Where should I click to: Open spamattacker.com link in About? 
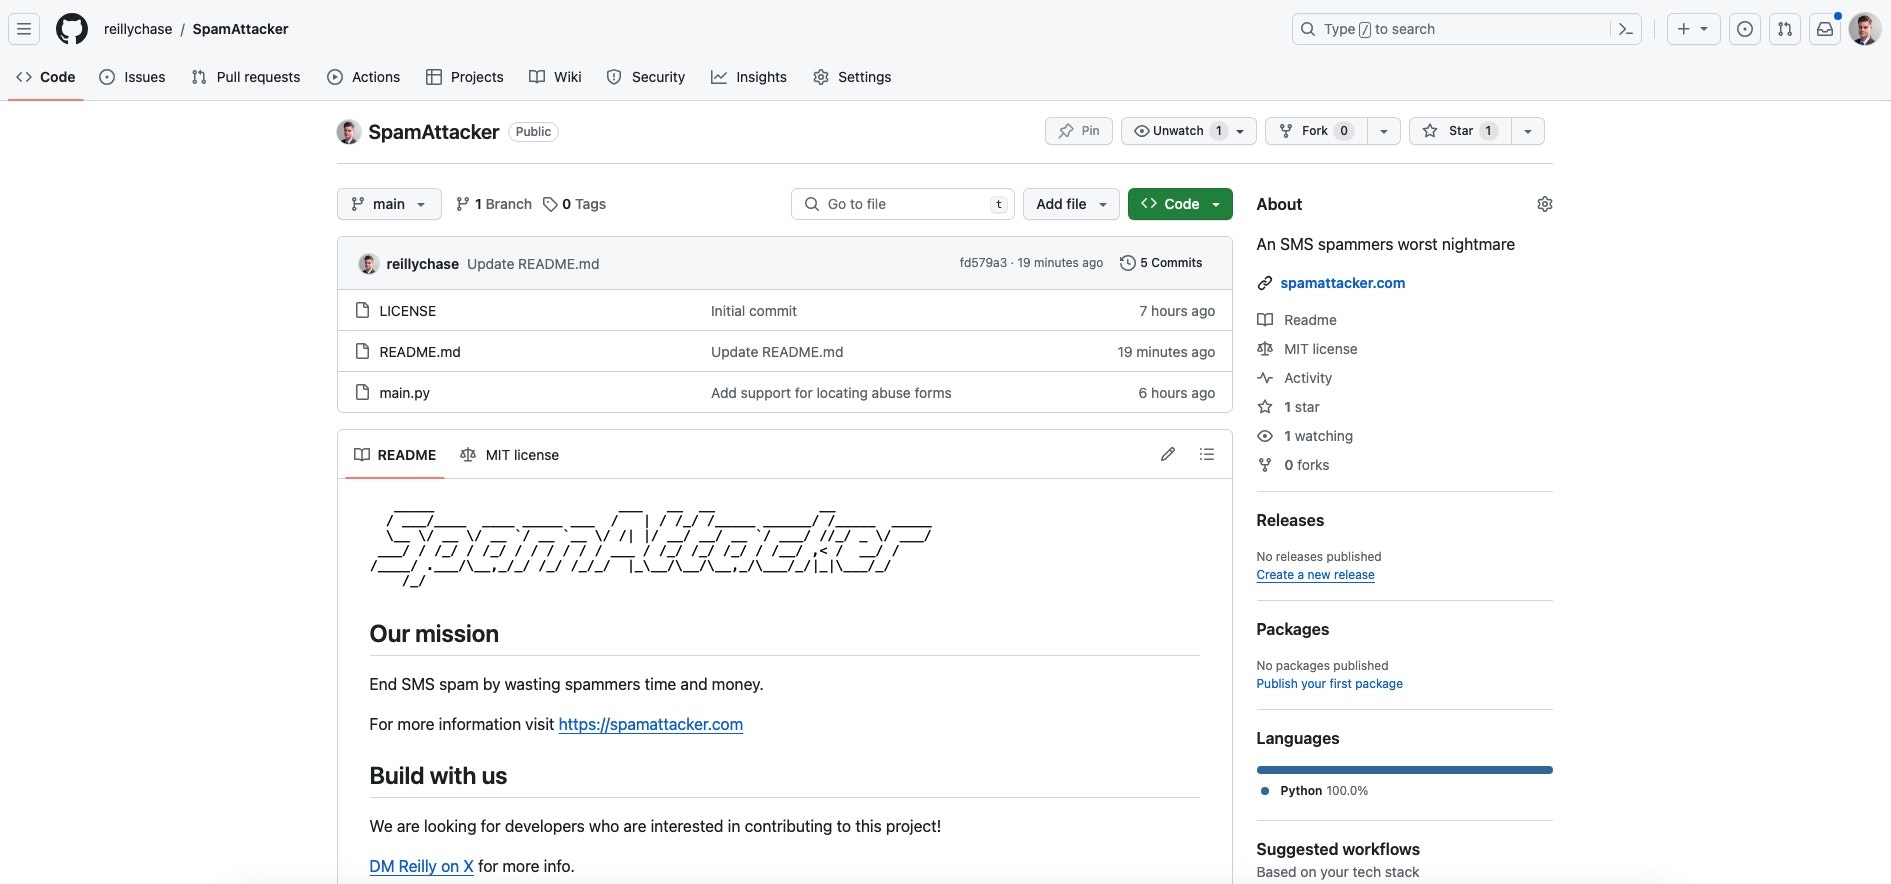pos(1343,283)
